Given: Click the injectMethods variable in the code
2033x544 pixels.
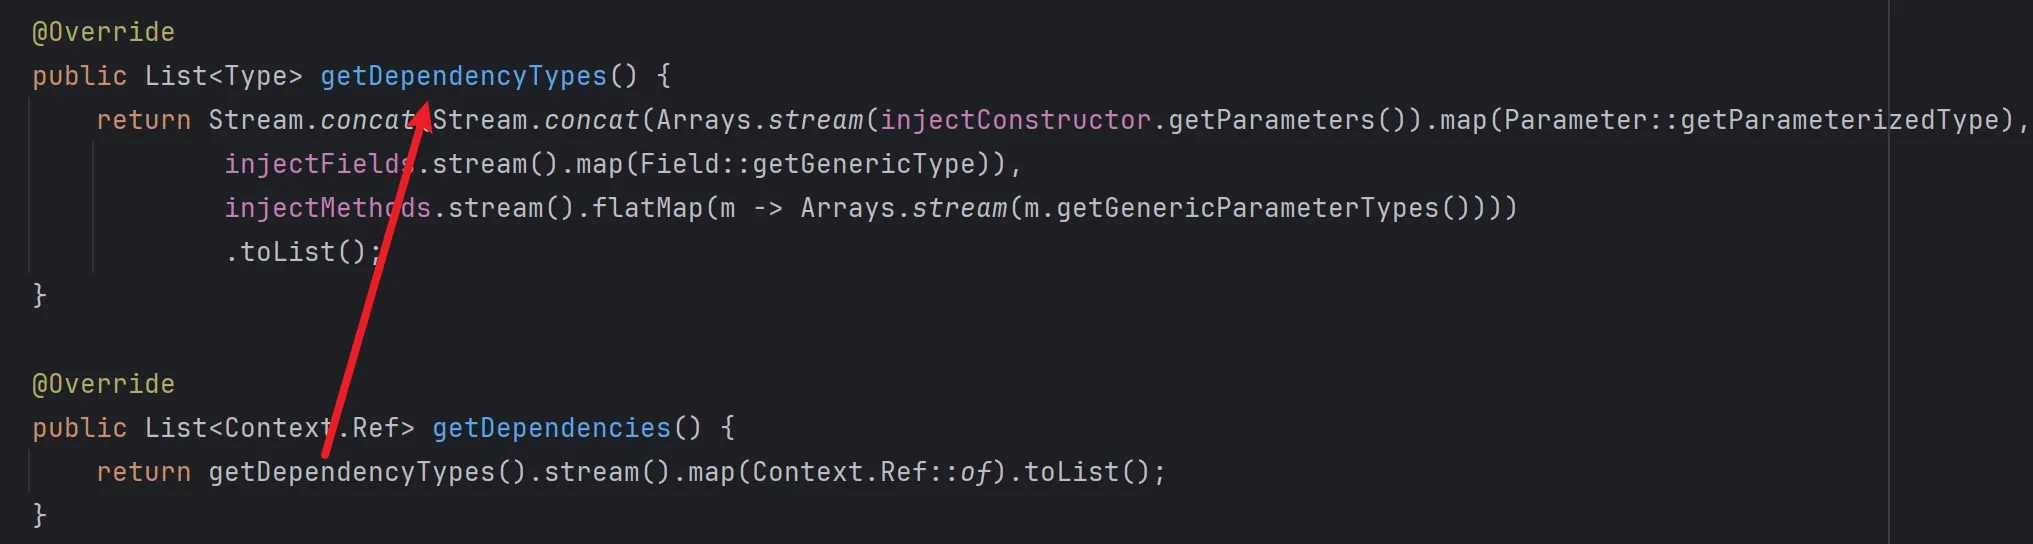Looking at the screenshot, I should coord(327,208).
